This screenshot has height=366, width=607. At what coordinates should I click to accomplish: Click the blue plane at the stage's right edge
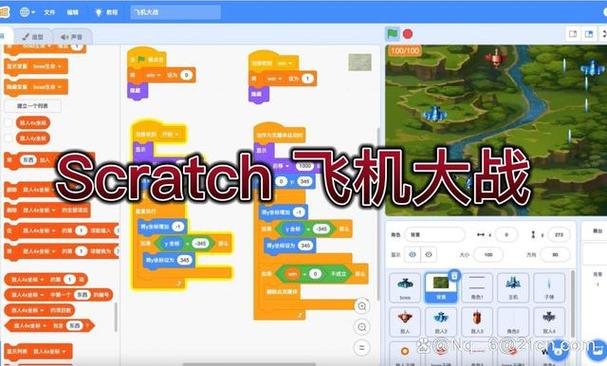(x=592, y=69)
